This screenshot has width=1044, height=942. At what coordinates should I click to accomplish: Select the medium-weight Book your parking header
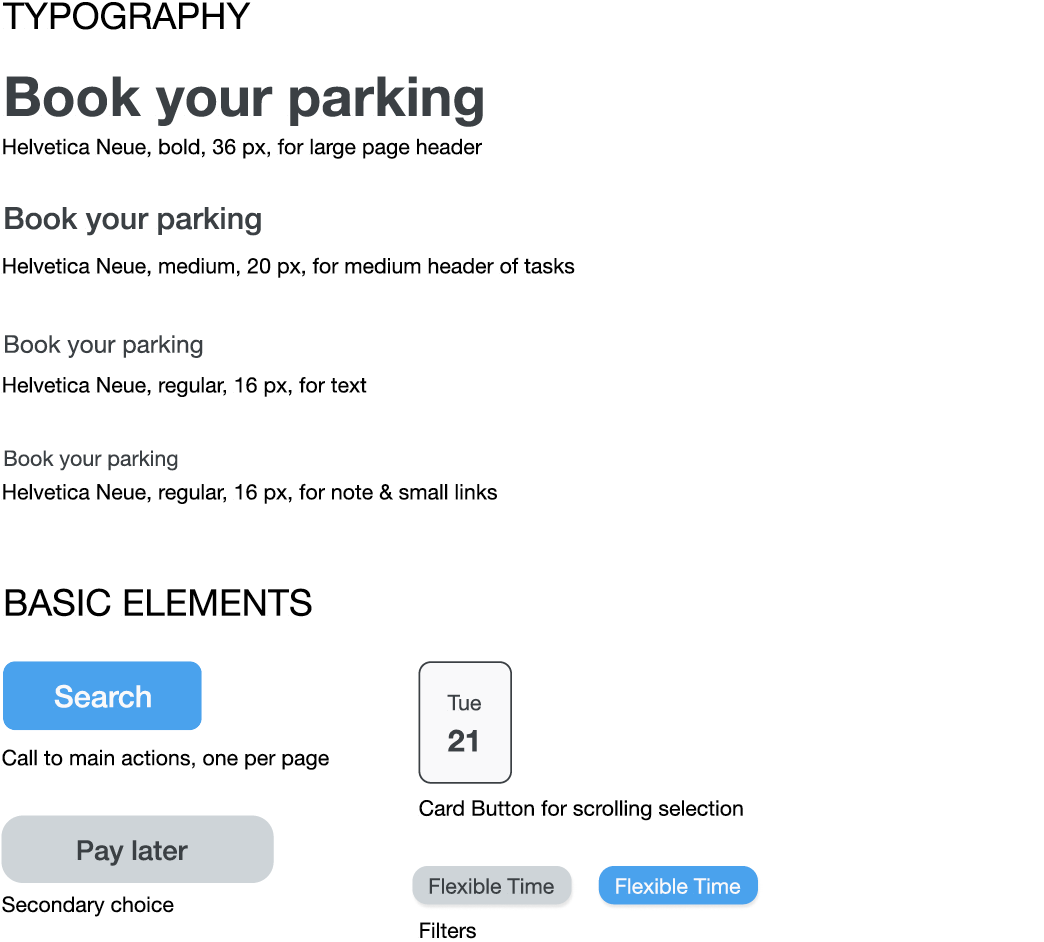pos(133,220)
